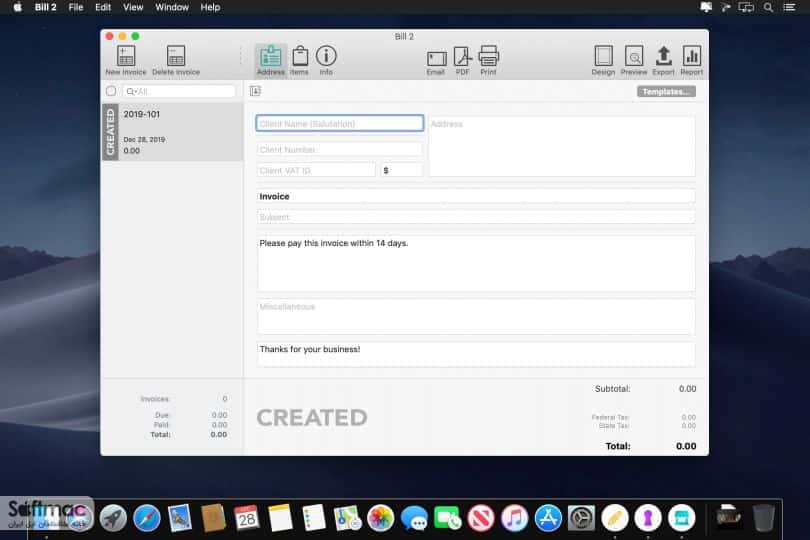Open the Report toolbar icon

692,60
